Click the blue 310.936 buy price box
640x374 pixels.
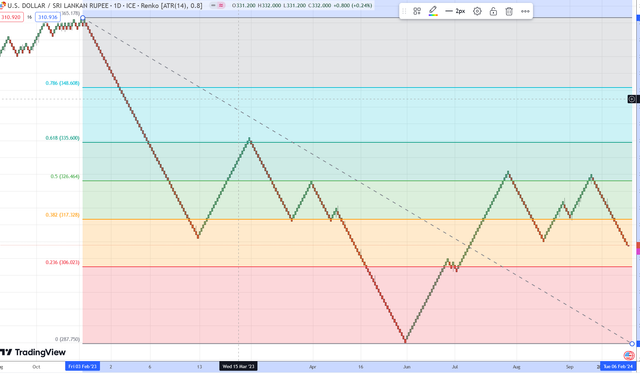[x=48, y=17]
